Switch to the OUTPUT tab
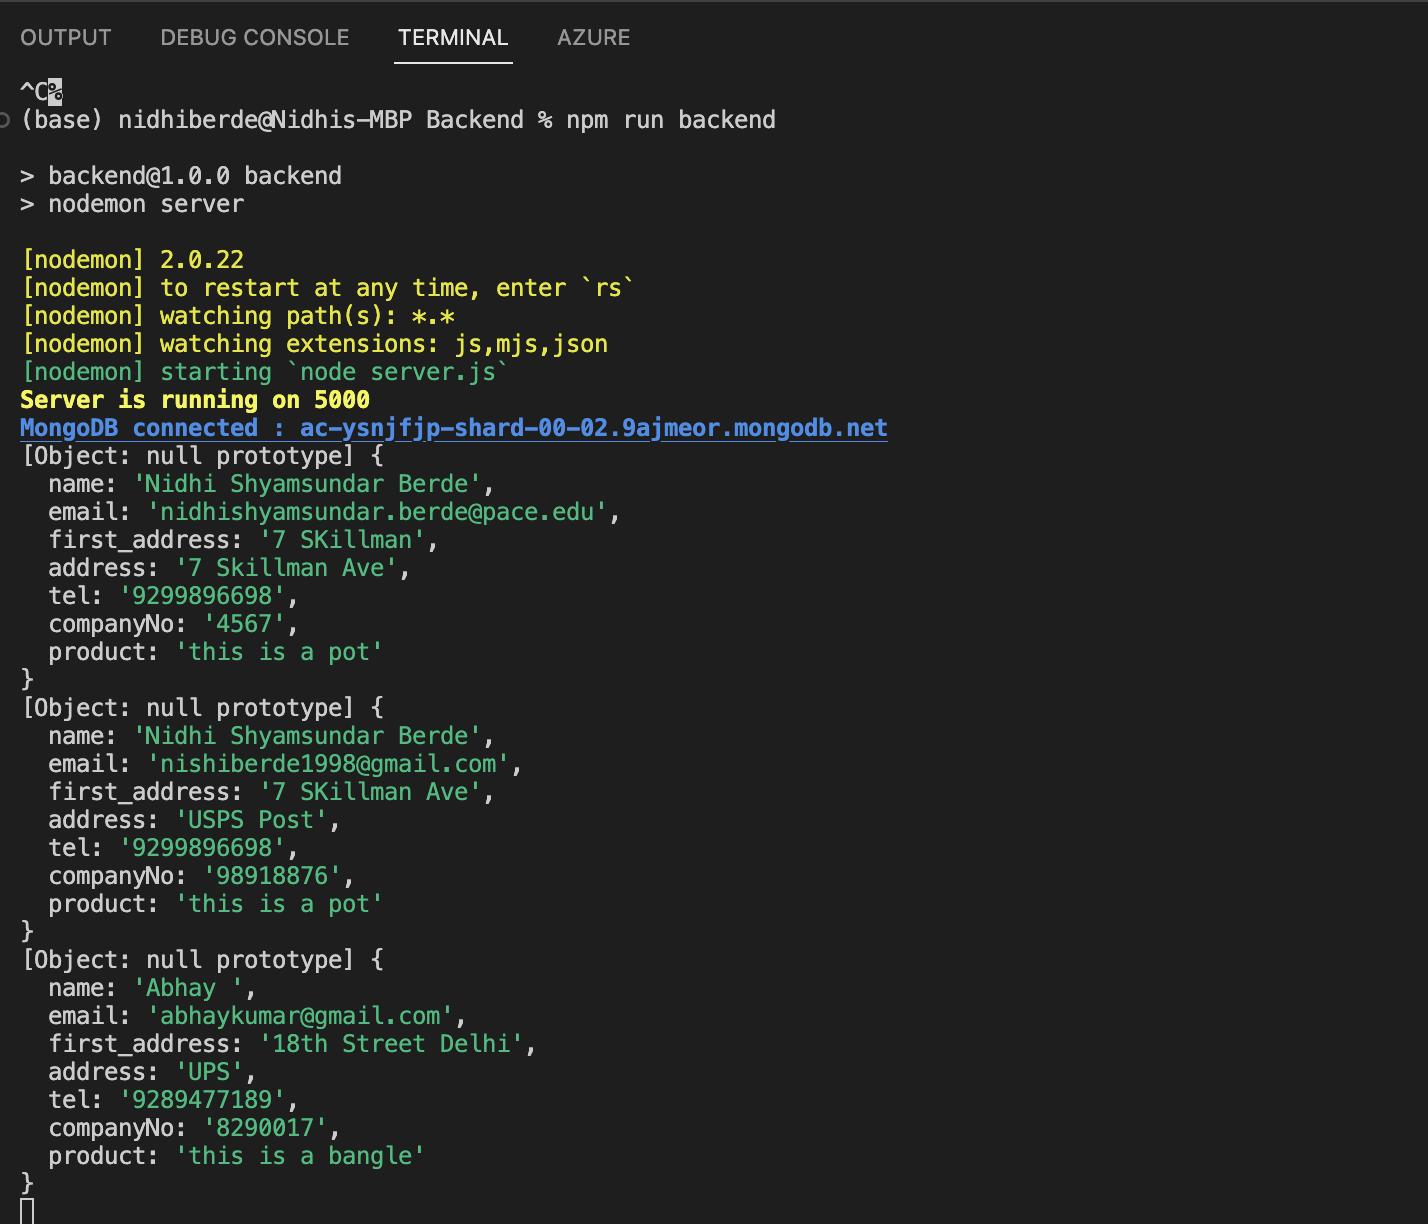 66,38
